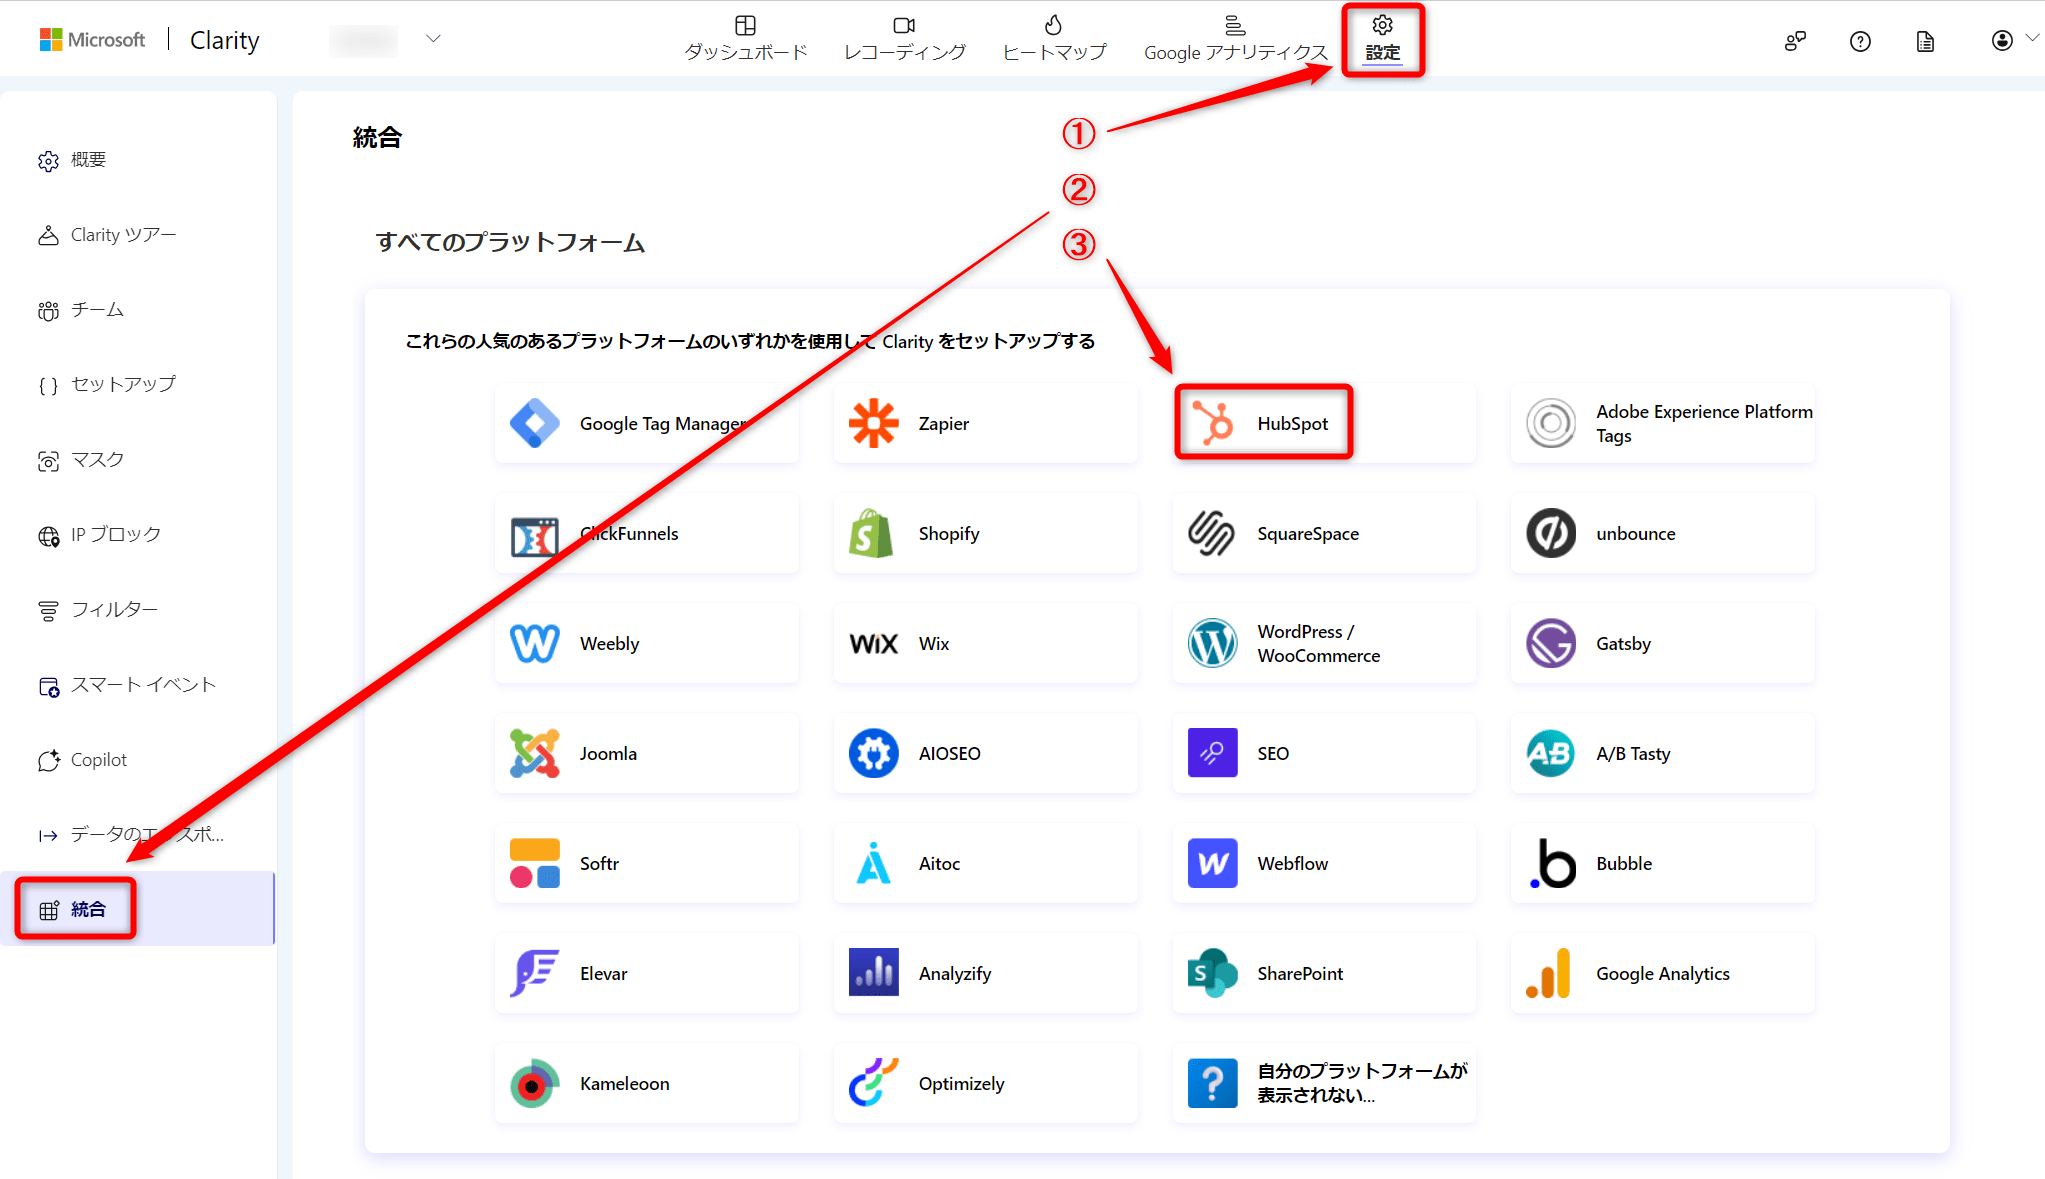Expand the project selector dropdown arrow
Screen dimensions: 2045x1179
[433, 39]
